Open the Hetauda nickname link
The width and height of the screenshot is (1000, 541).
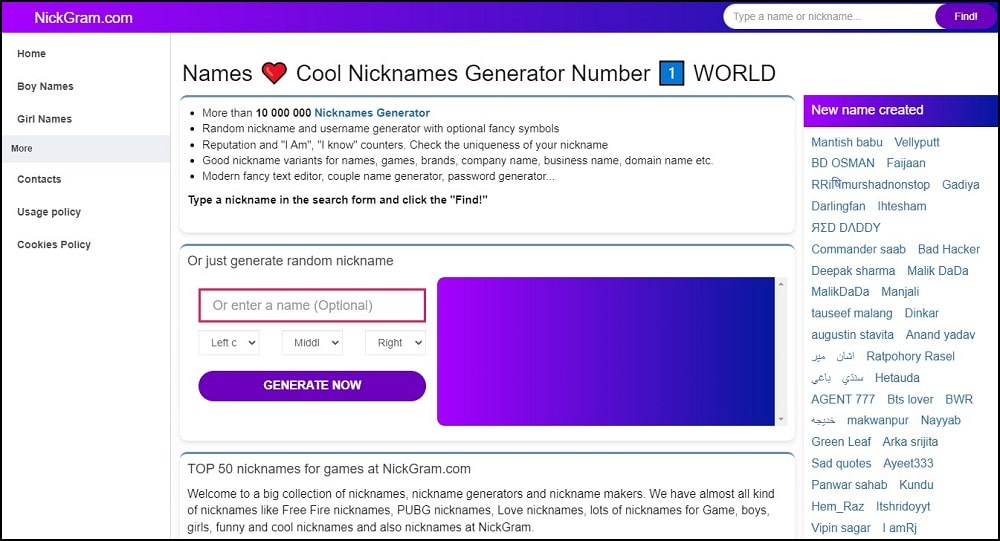pyautogui.click(x=897, y=378)
